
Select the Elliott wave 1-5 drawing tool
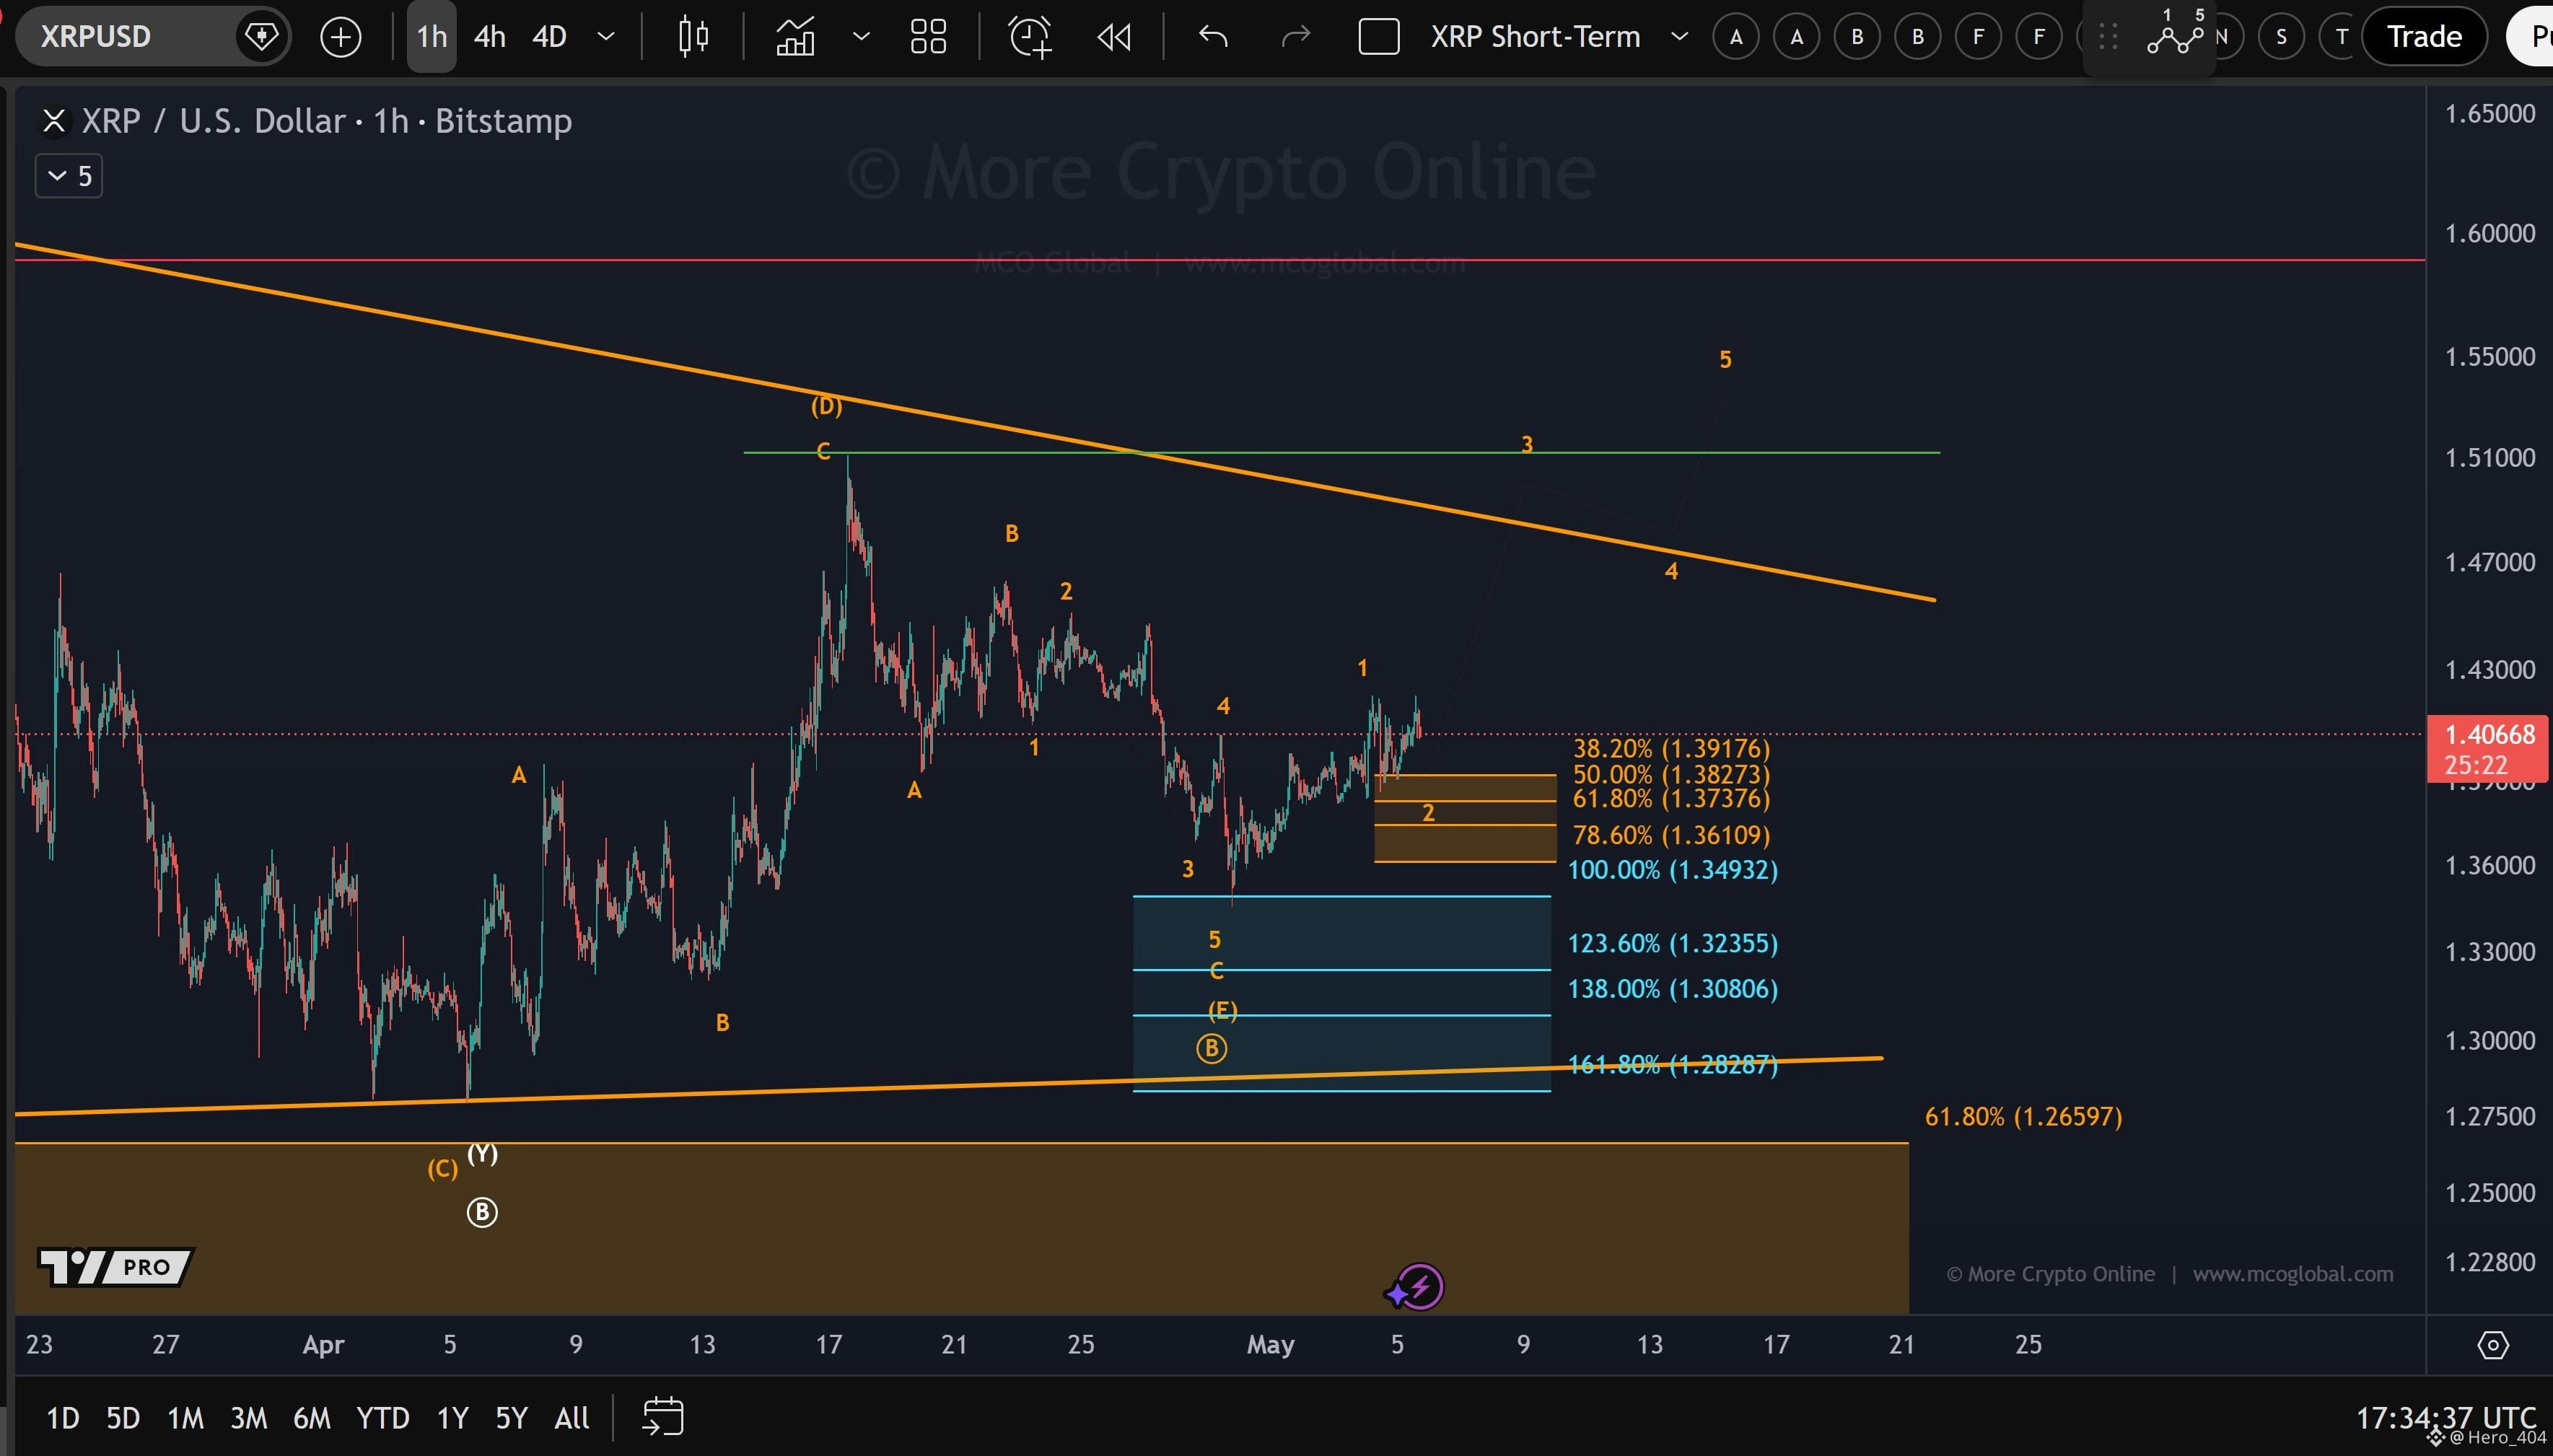point(2176,35)
